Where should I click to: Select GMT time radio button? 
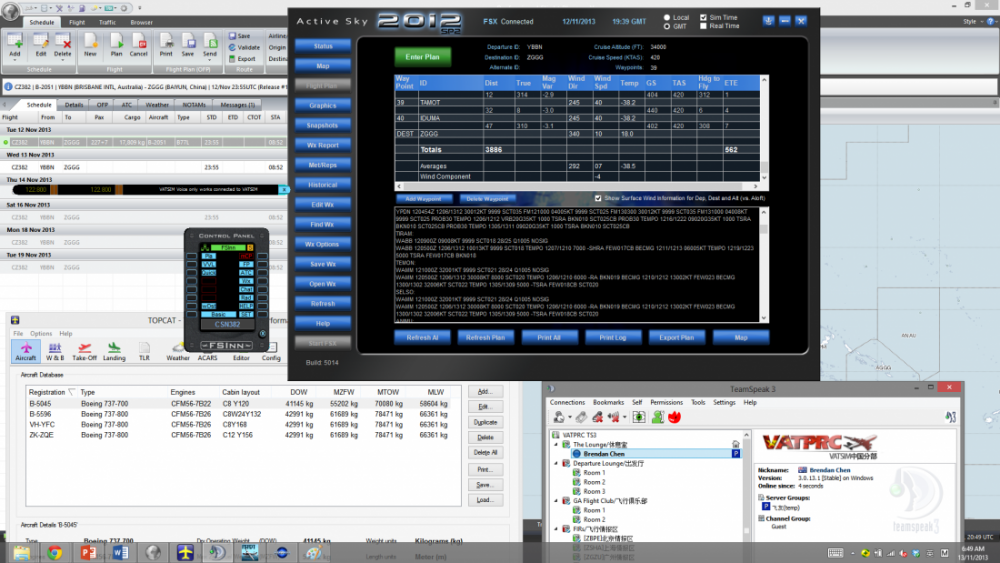tap(667, 27)
